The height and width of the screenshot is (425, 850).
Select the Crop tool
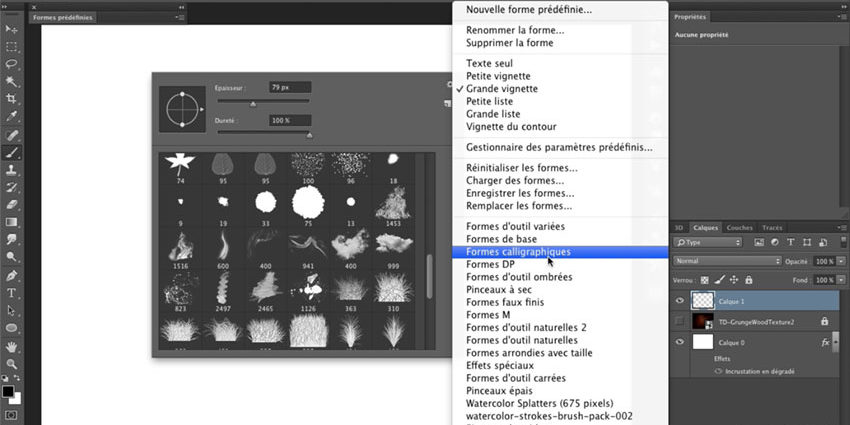coord(12,99)
